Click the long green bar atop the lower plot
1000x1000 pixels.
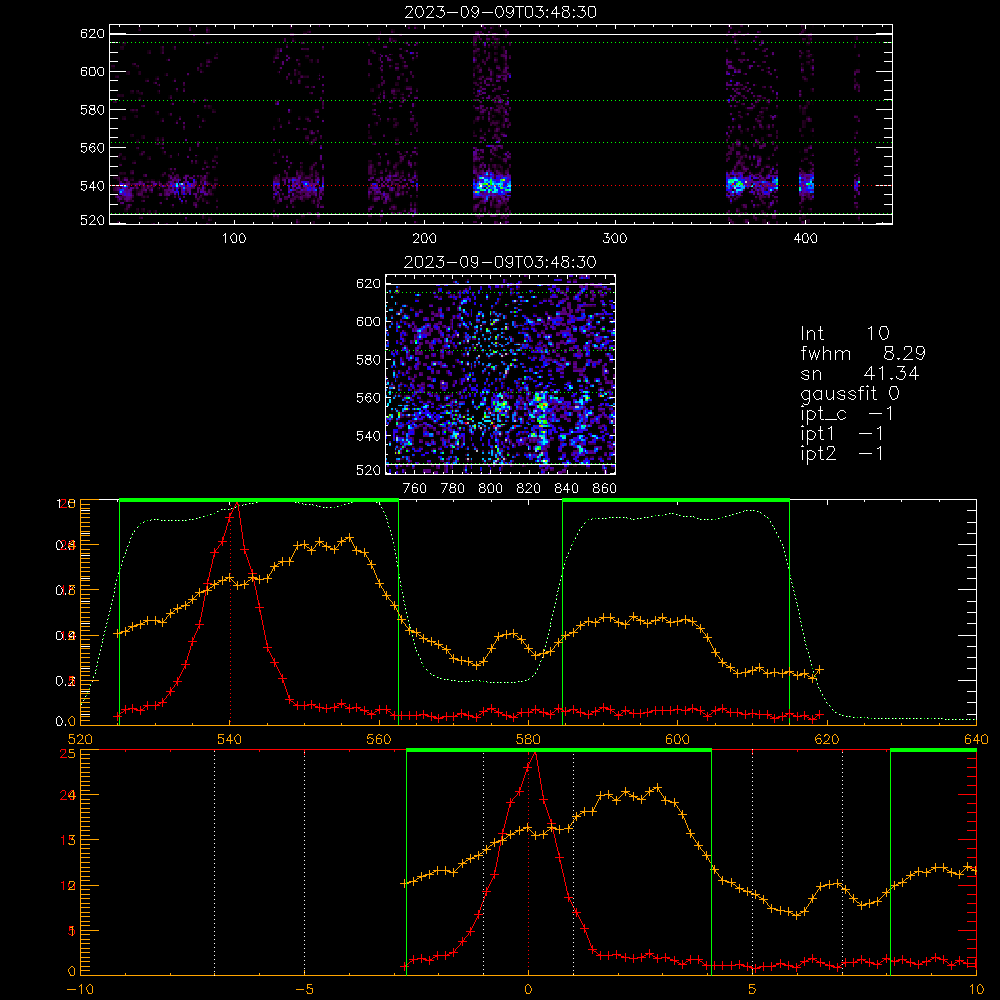[559, 750]
